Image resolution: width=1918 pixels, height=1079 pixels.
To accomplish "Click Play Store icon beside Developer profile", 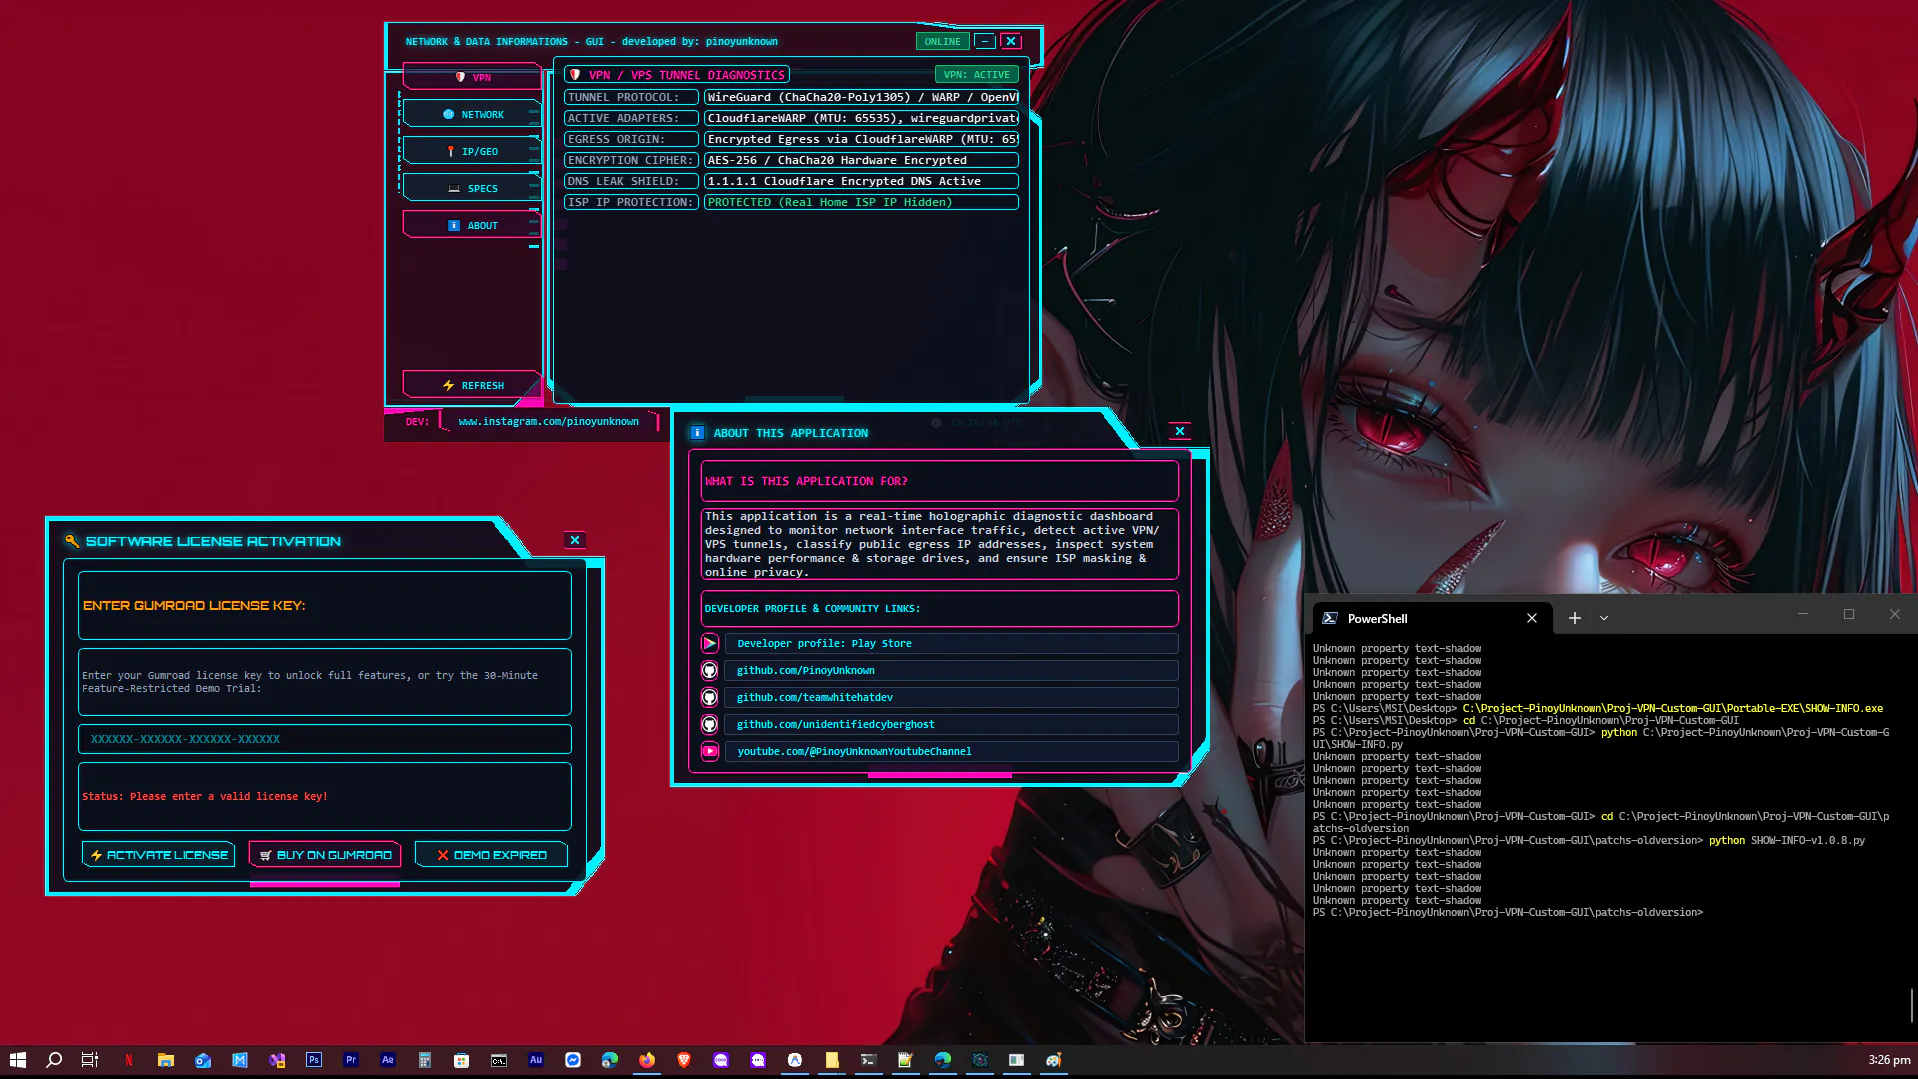I will pyautogui.click(x=710, y=643).
